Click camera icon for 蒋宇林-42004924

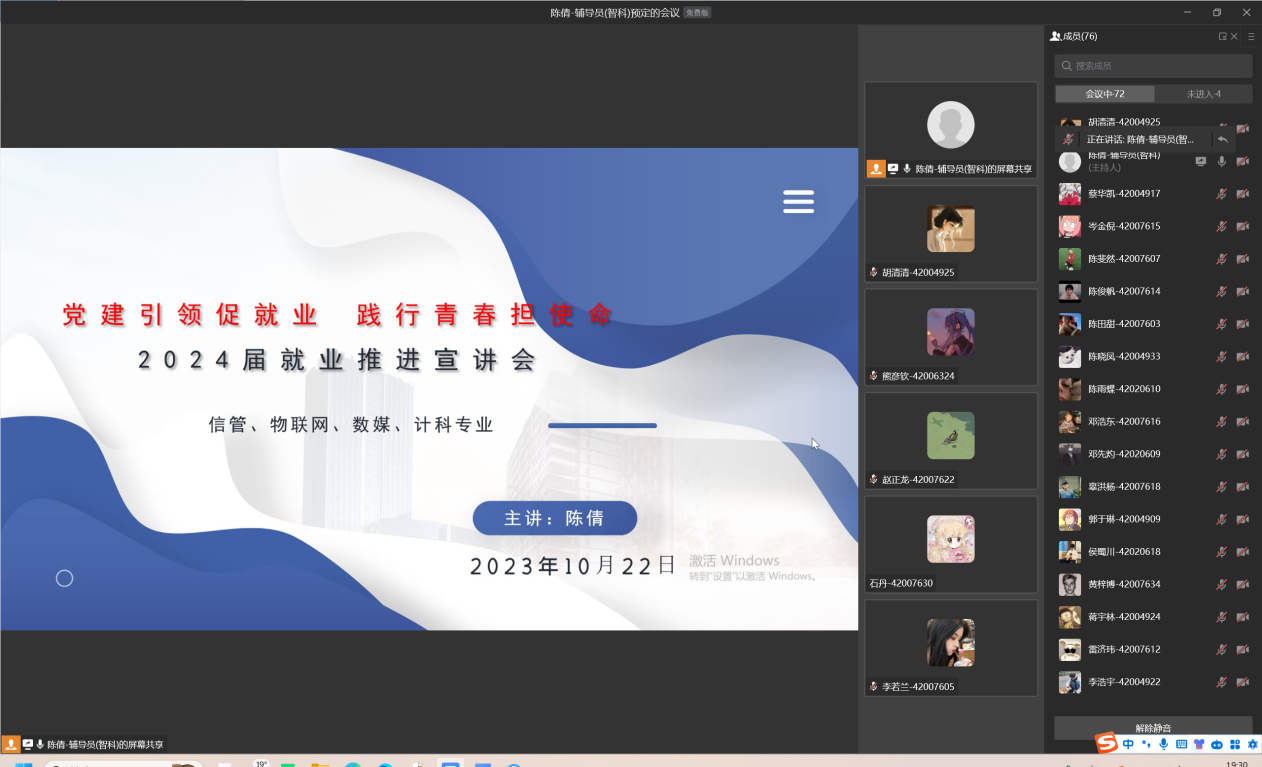(x=1242, y=617)
